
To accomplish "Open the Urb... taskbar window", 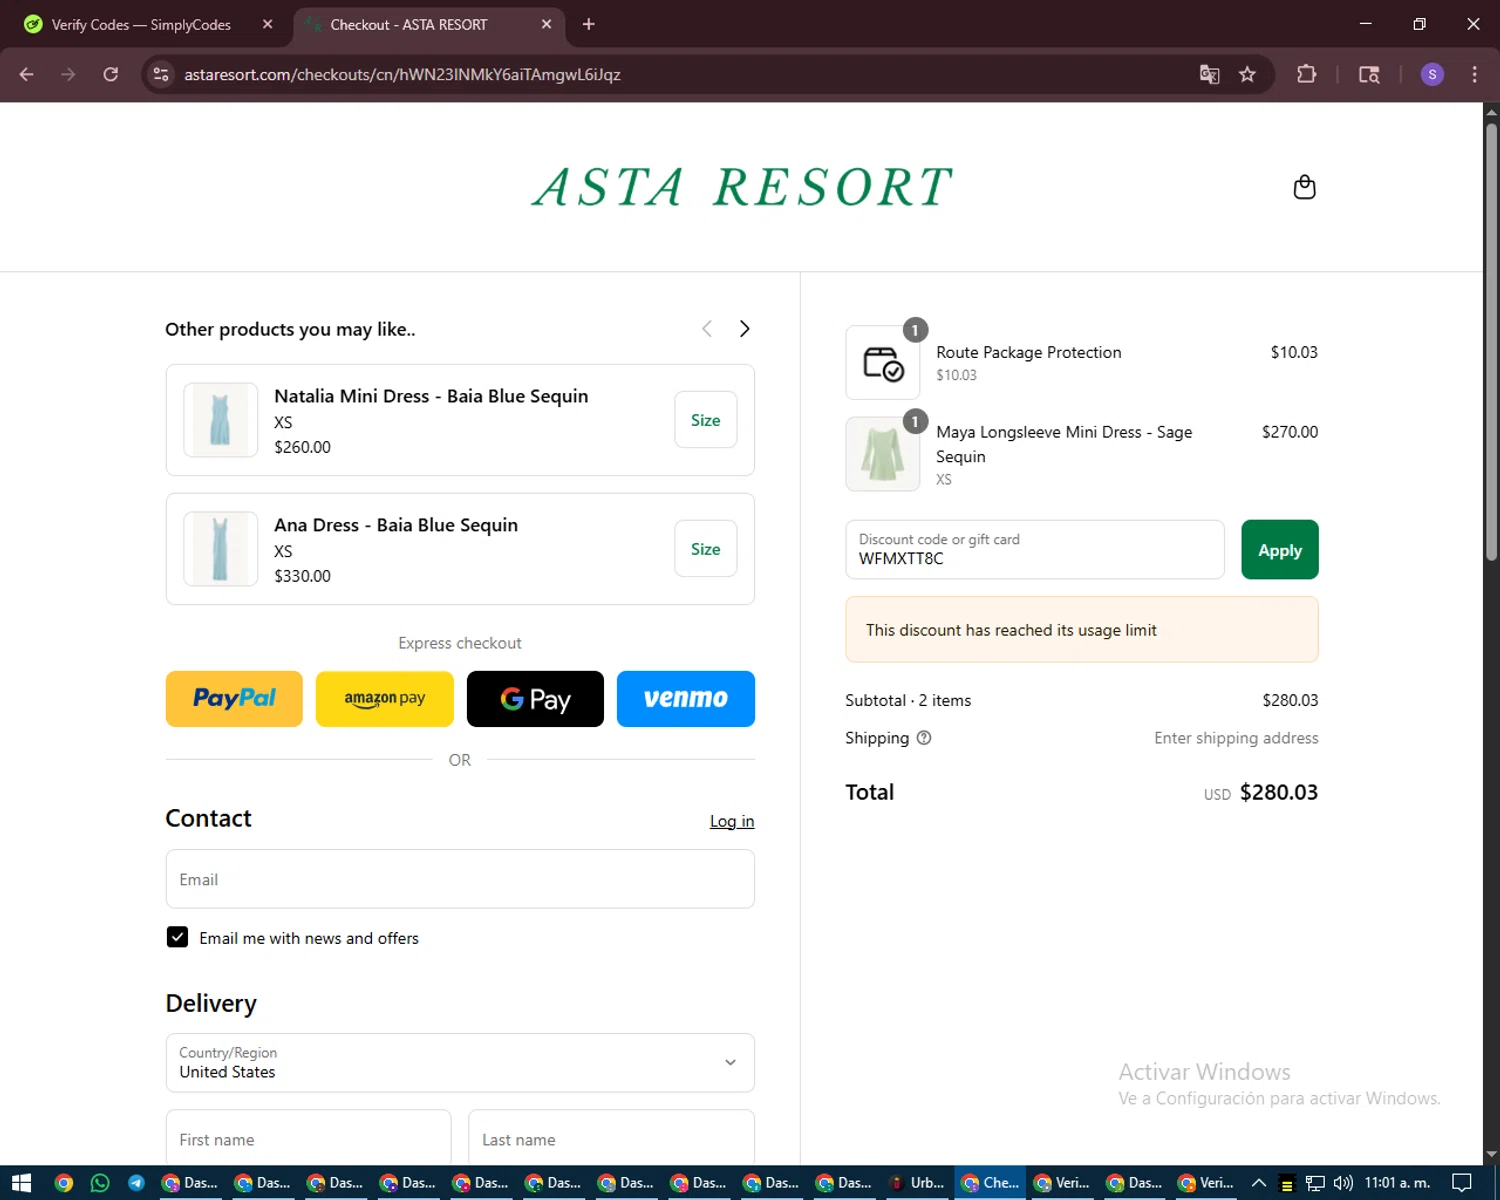I will 917,1183.
